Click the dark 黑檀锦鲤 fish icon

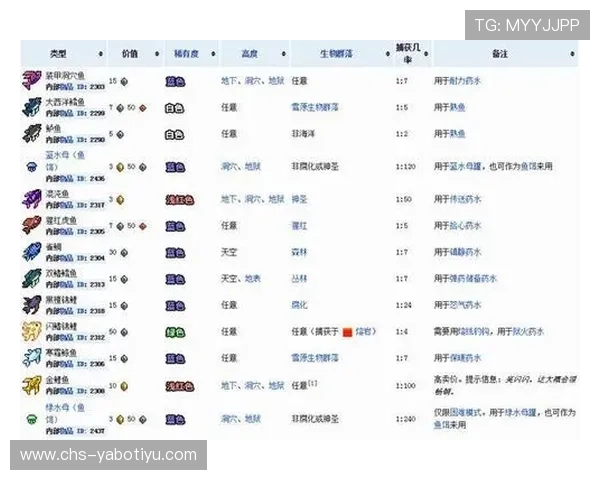(x=32, y=305)
